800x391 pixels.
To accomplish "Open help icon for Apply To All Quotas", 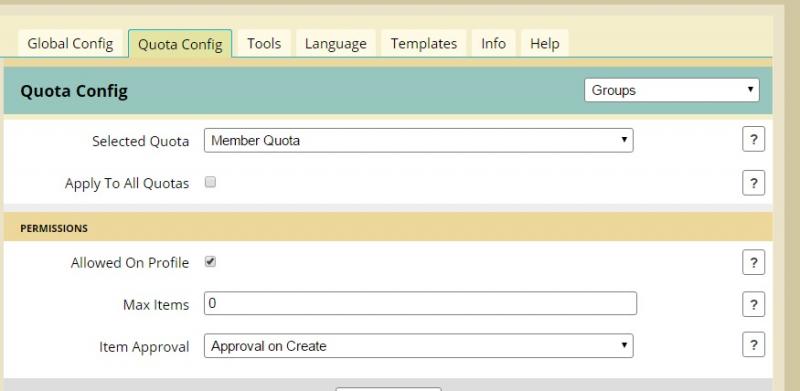I will (x=753, y=183).
